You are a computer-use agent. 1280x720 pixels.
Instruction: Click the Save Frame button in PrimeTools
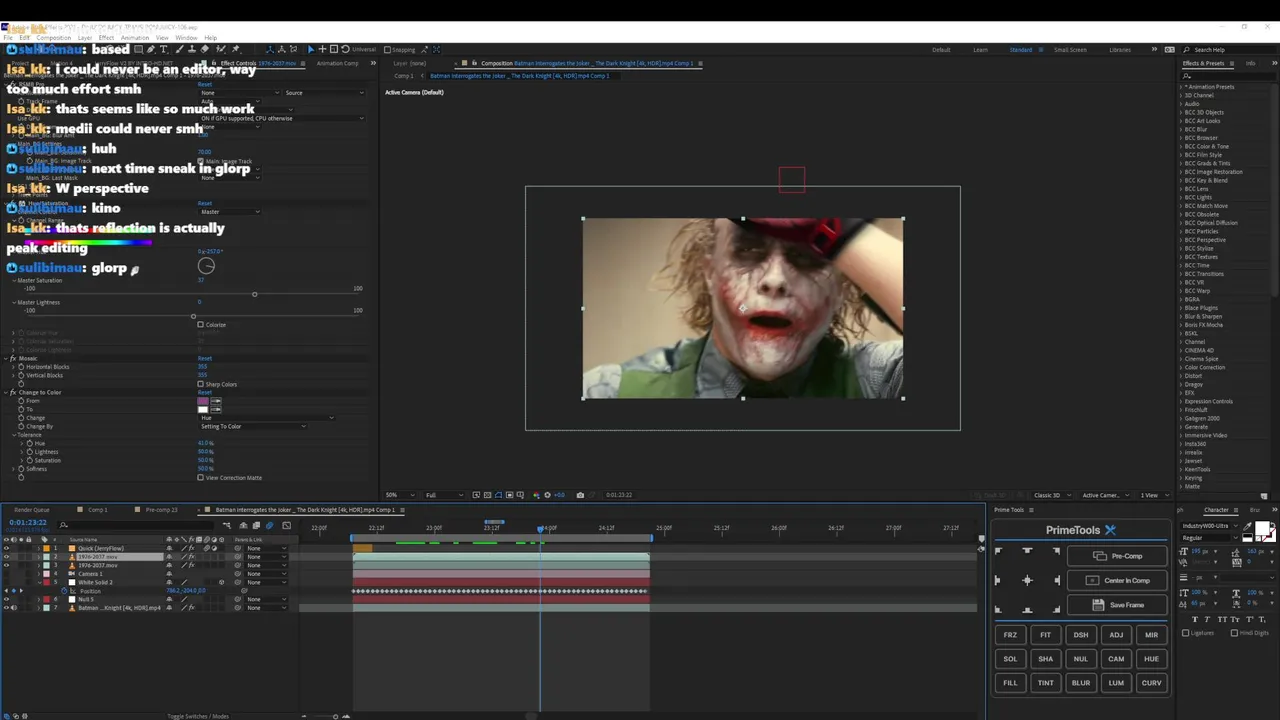pos(1118,605)
